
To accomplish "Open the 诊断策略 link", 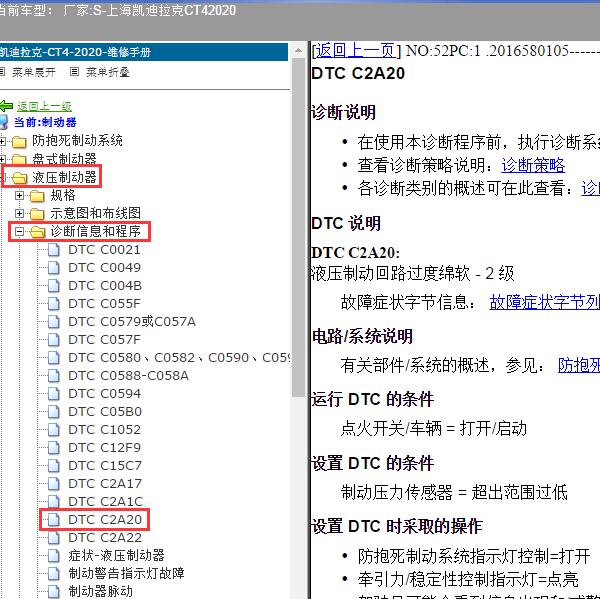I will [x=533, y=165].
